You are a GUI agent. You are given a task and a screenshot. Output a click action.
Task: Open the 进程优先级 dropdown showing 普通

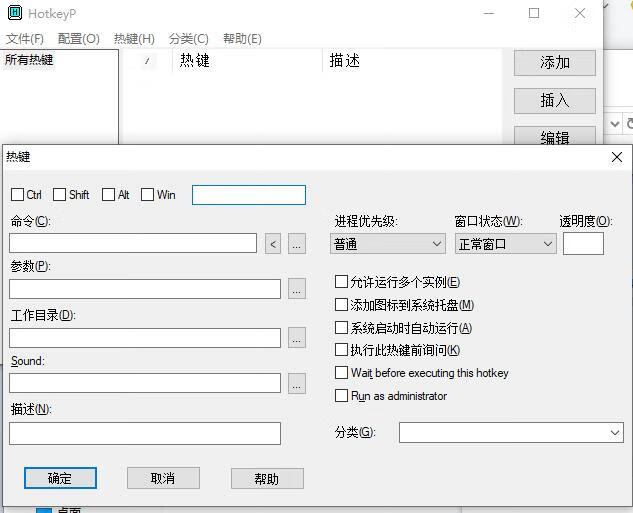tap(388, 244)
